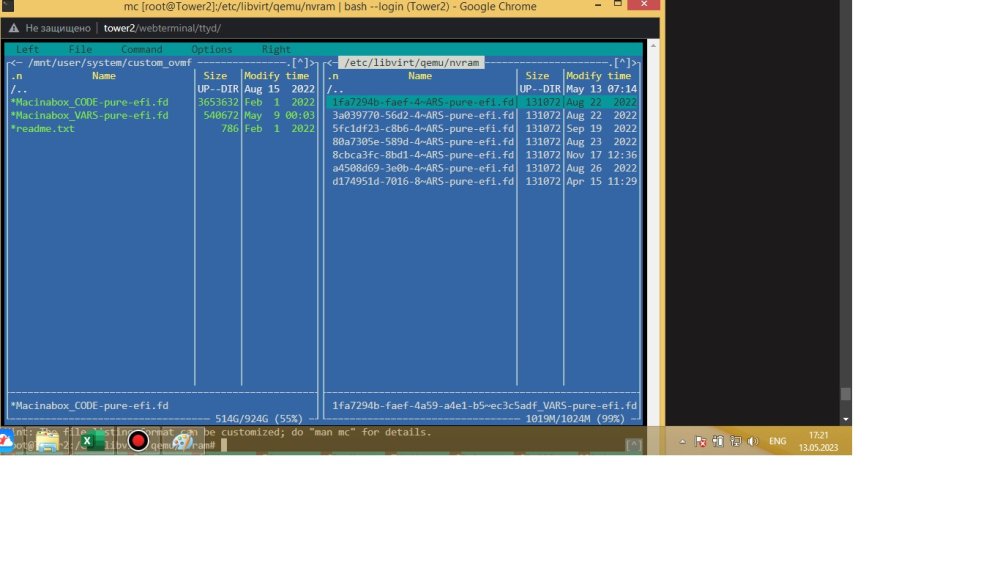This screenshot has width=1000, height=563.
Task: Open the Options menu in mc
Action: (x=212, y=49)
